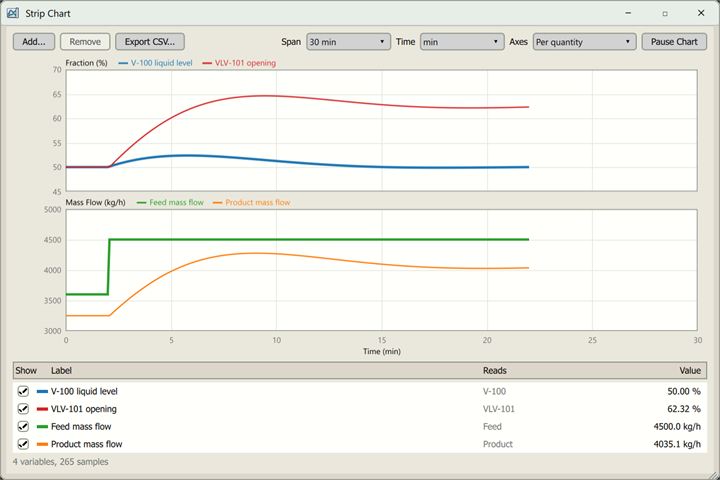Click the Strip Chart app icon in title bar
Viewport: 720px width, 480px height.
[x=13, y=13]
